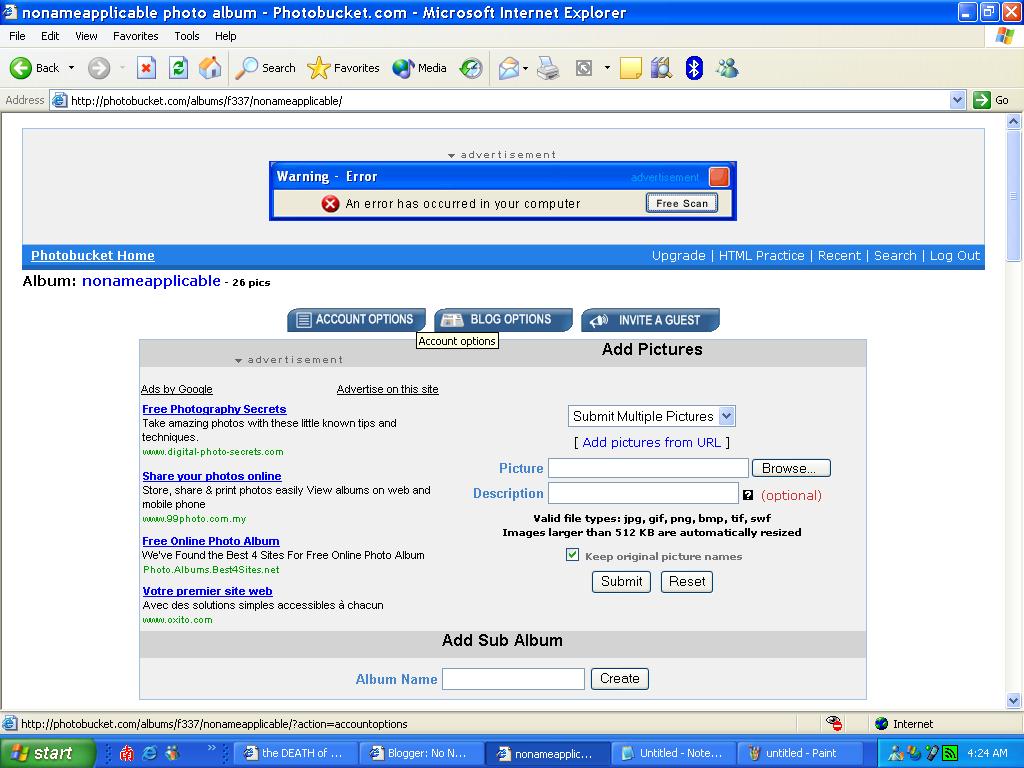Click in the Description text field
Screen dimensions: 1024x768
coord(643,493)
